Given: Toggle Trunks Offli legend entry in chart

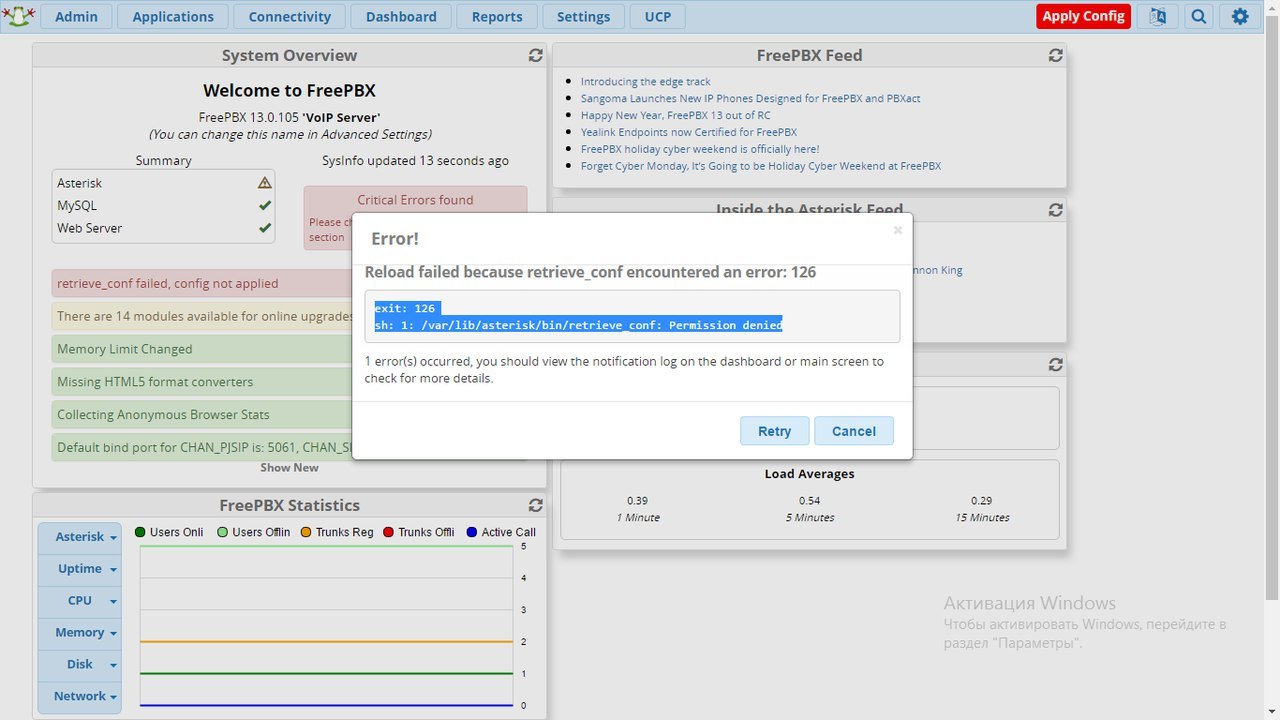Looking at the screenshot, I should tap(418, 532).
